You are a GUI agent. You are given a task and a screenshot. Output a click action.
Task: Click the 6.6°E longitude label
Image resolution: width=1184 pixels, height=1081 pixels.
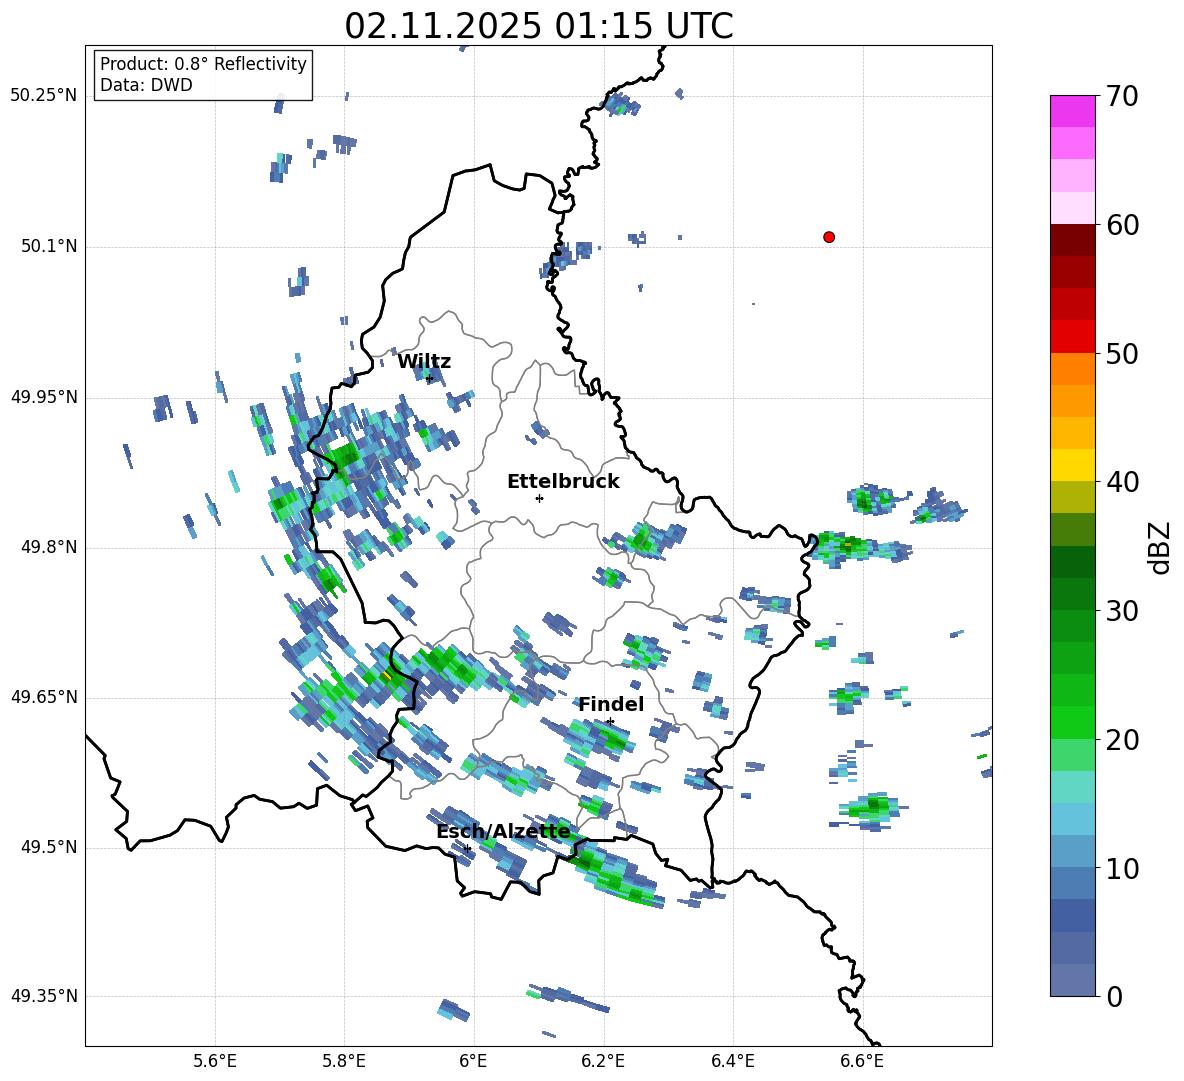click(862, 1061)
